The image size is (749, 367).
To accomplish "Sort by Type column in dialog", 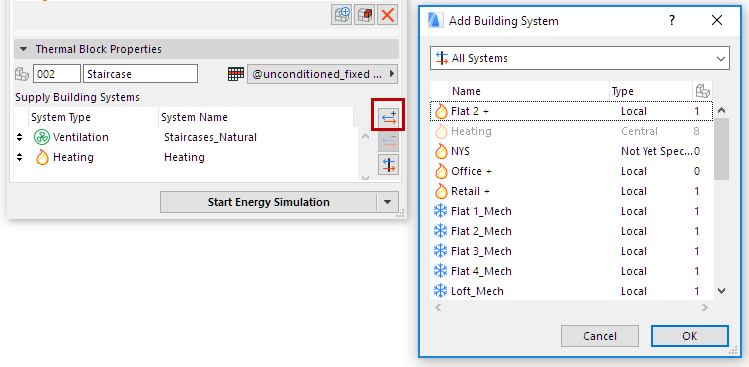I will click(651, 91).
